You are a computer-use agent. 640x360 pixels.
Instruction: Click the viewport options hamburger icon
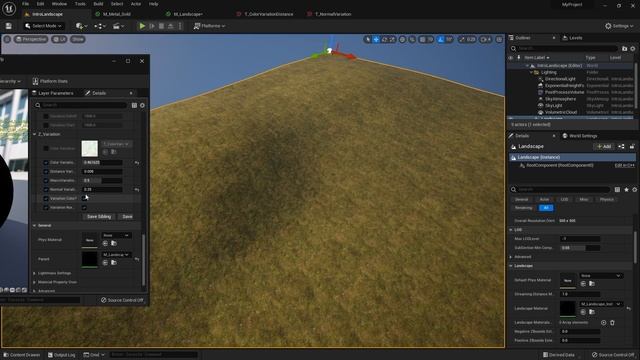pos(7,39)
